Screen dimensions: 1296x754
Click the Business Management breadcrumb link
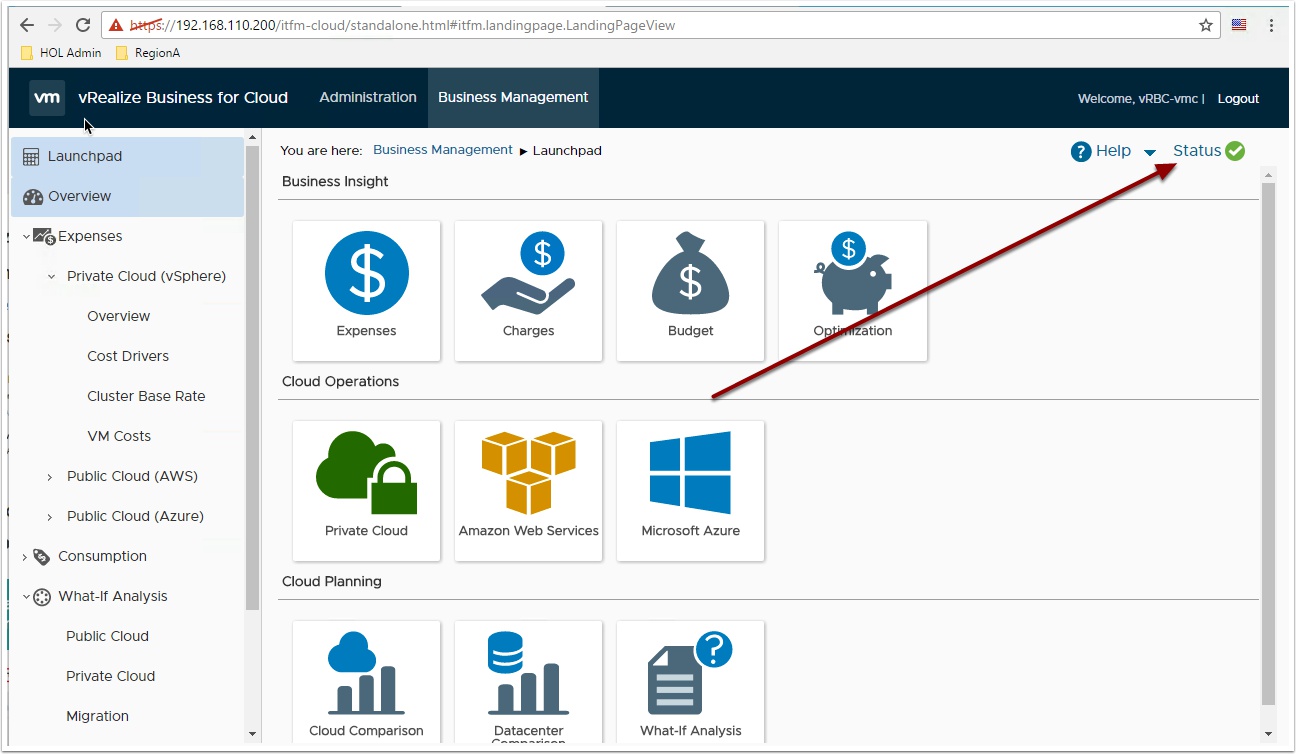tap(443, 150)
